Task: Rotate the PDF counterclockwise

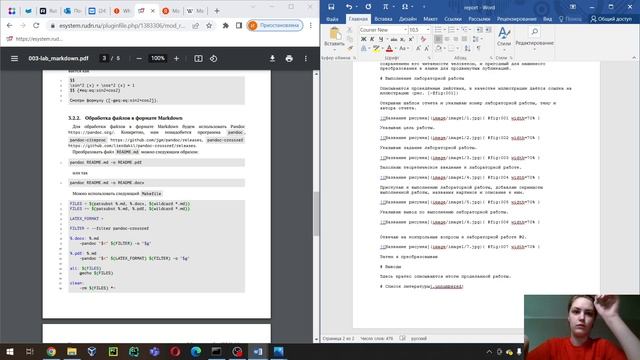Action: click(213, 58)
